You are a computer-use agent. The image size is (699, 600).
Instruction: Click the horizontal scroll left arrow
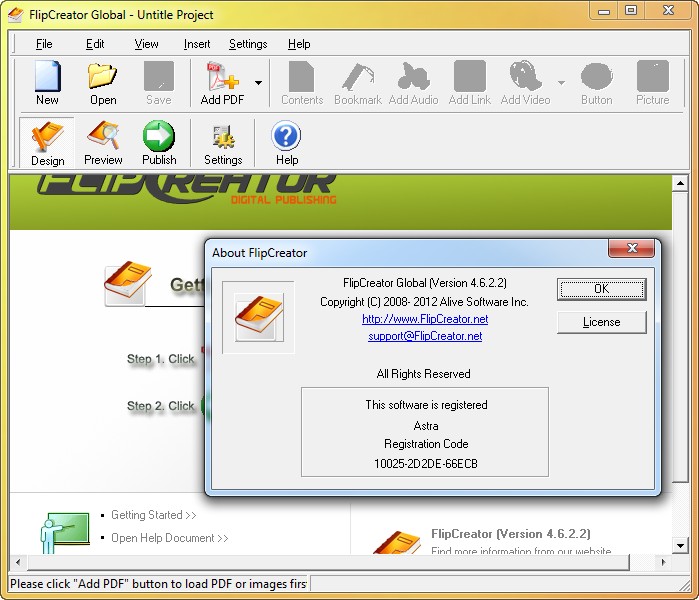coord(17,562)
